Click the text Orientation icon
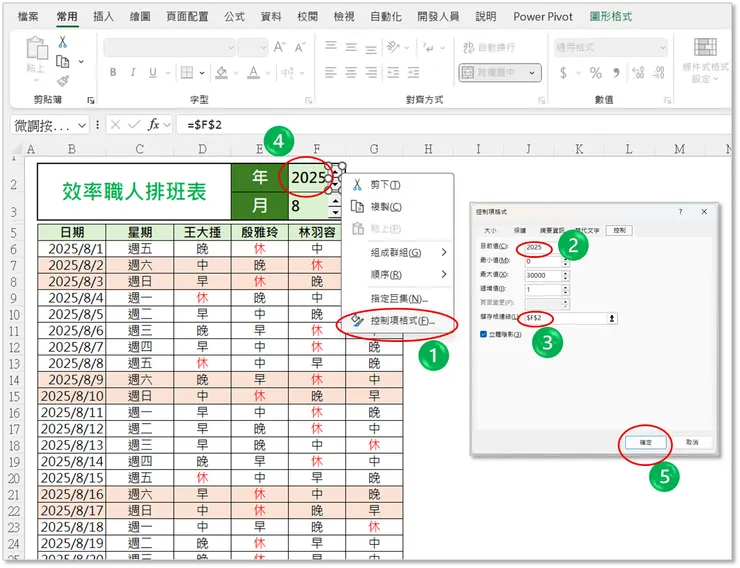 coord(393,47)
